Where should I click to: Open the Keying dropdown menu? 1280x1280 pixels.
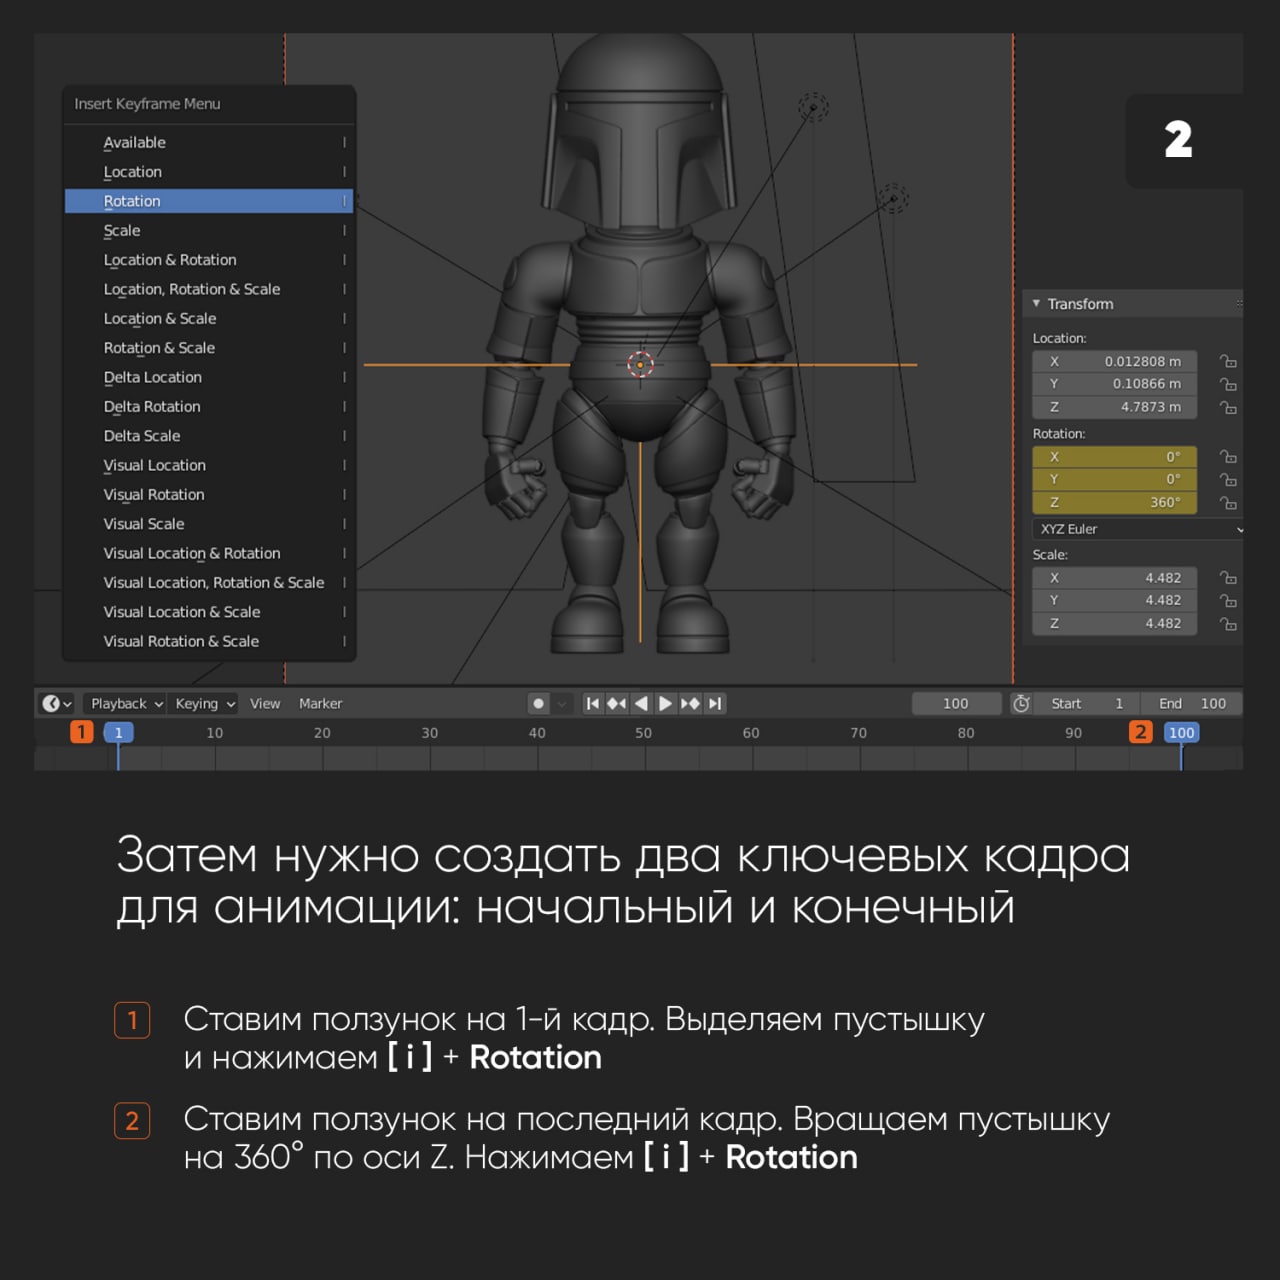point(203,704)
